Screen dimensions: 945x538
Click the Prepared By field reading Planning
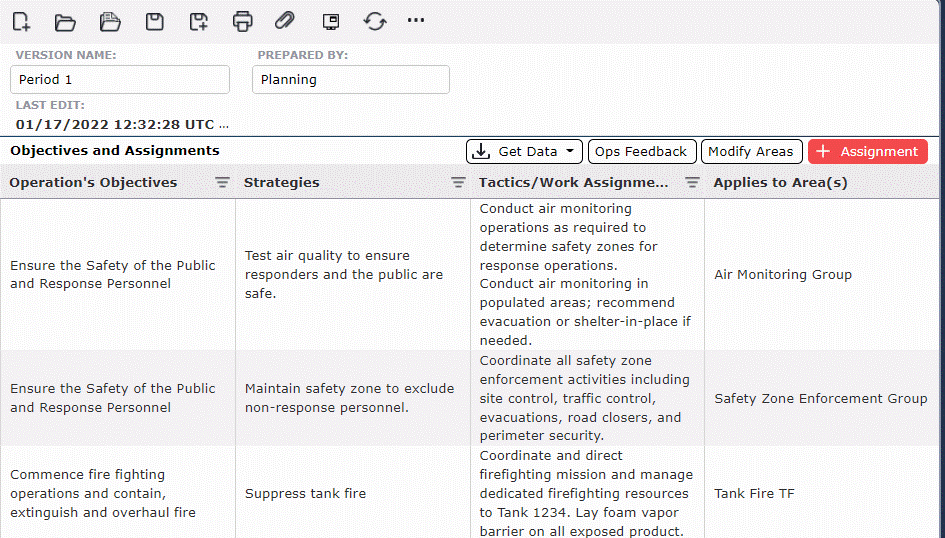point(351,80)
